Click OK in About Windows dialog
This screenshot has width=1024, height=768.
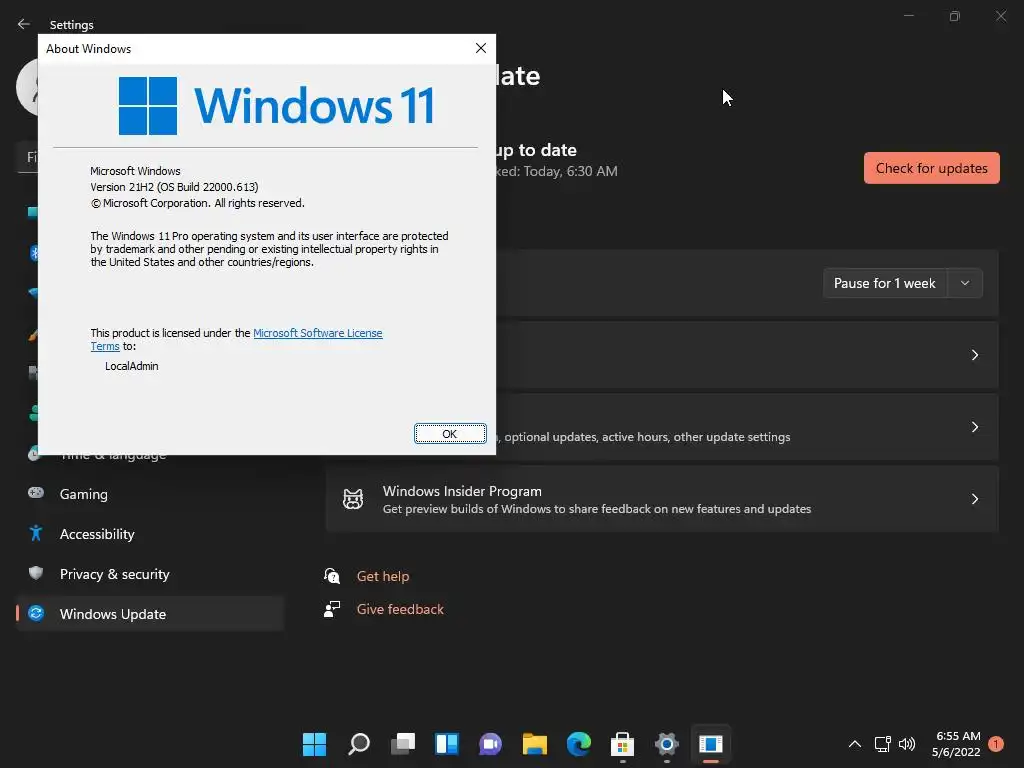tap(450, 434)
